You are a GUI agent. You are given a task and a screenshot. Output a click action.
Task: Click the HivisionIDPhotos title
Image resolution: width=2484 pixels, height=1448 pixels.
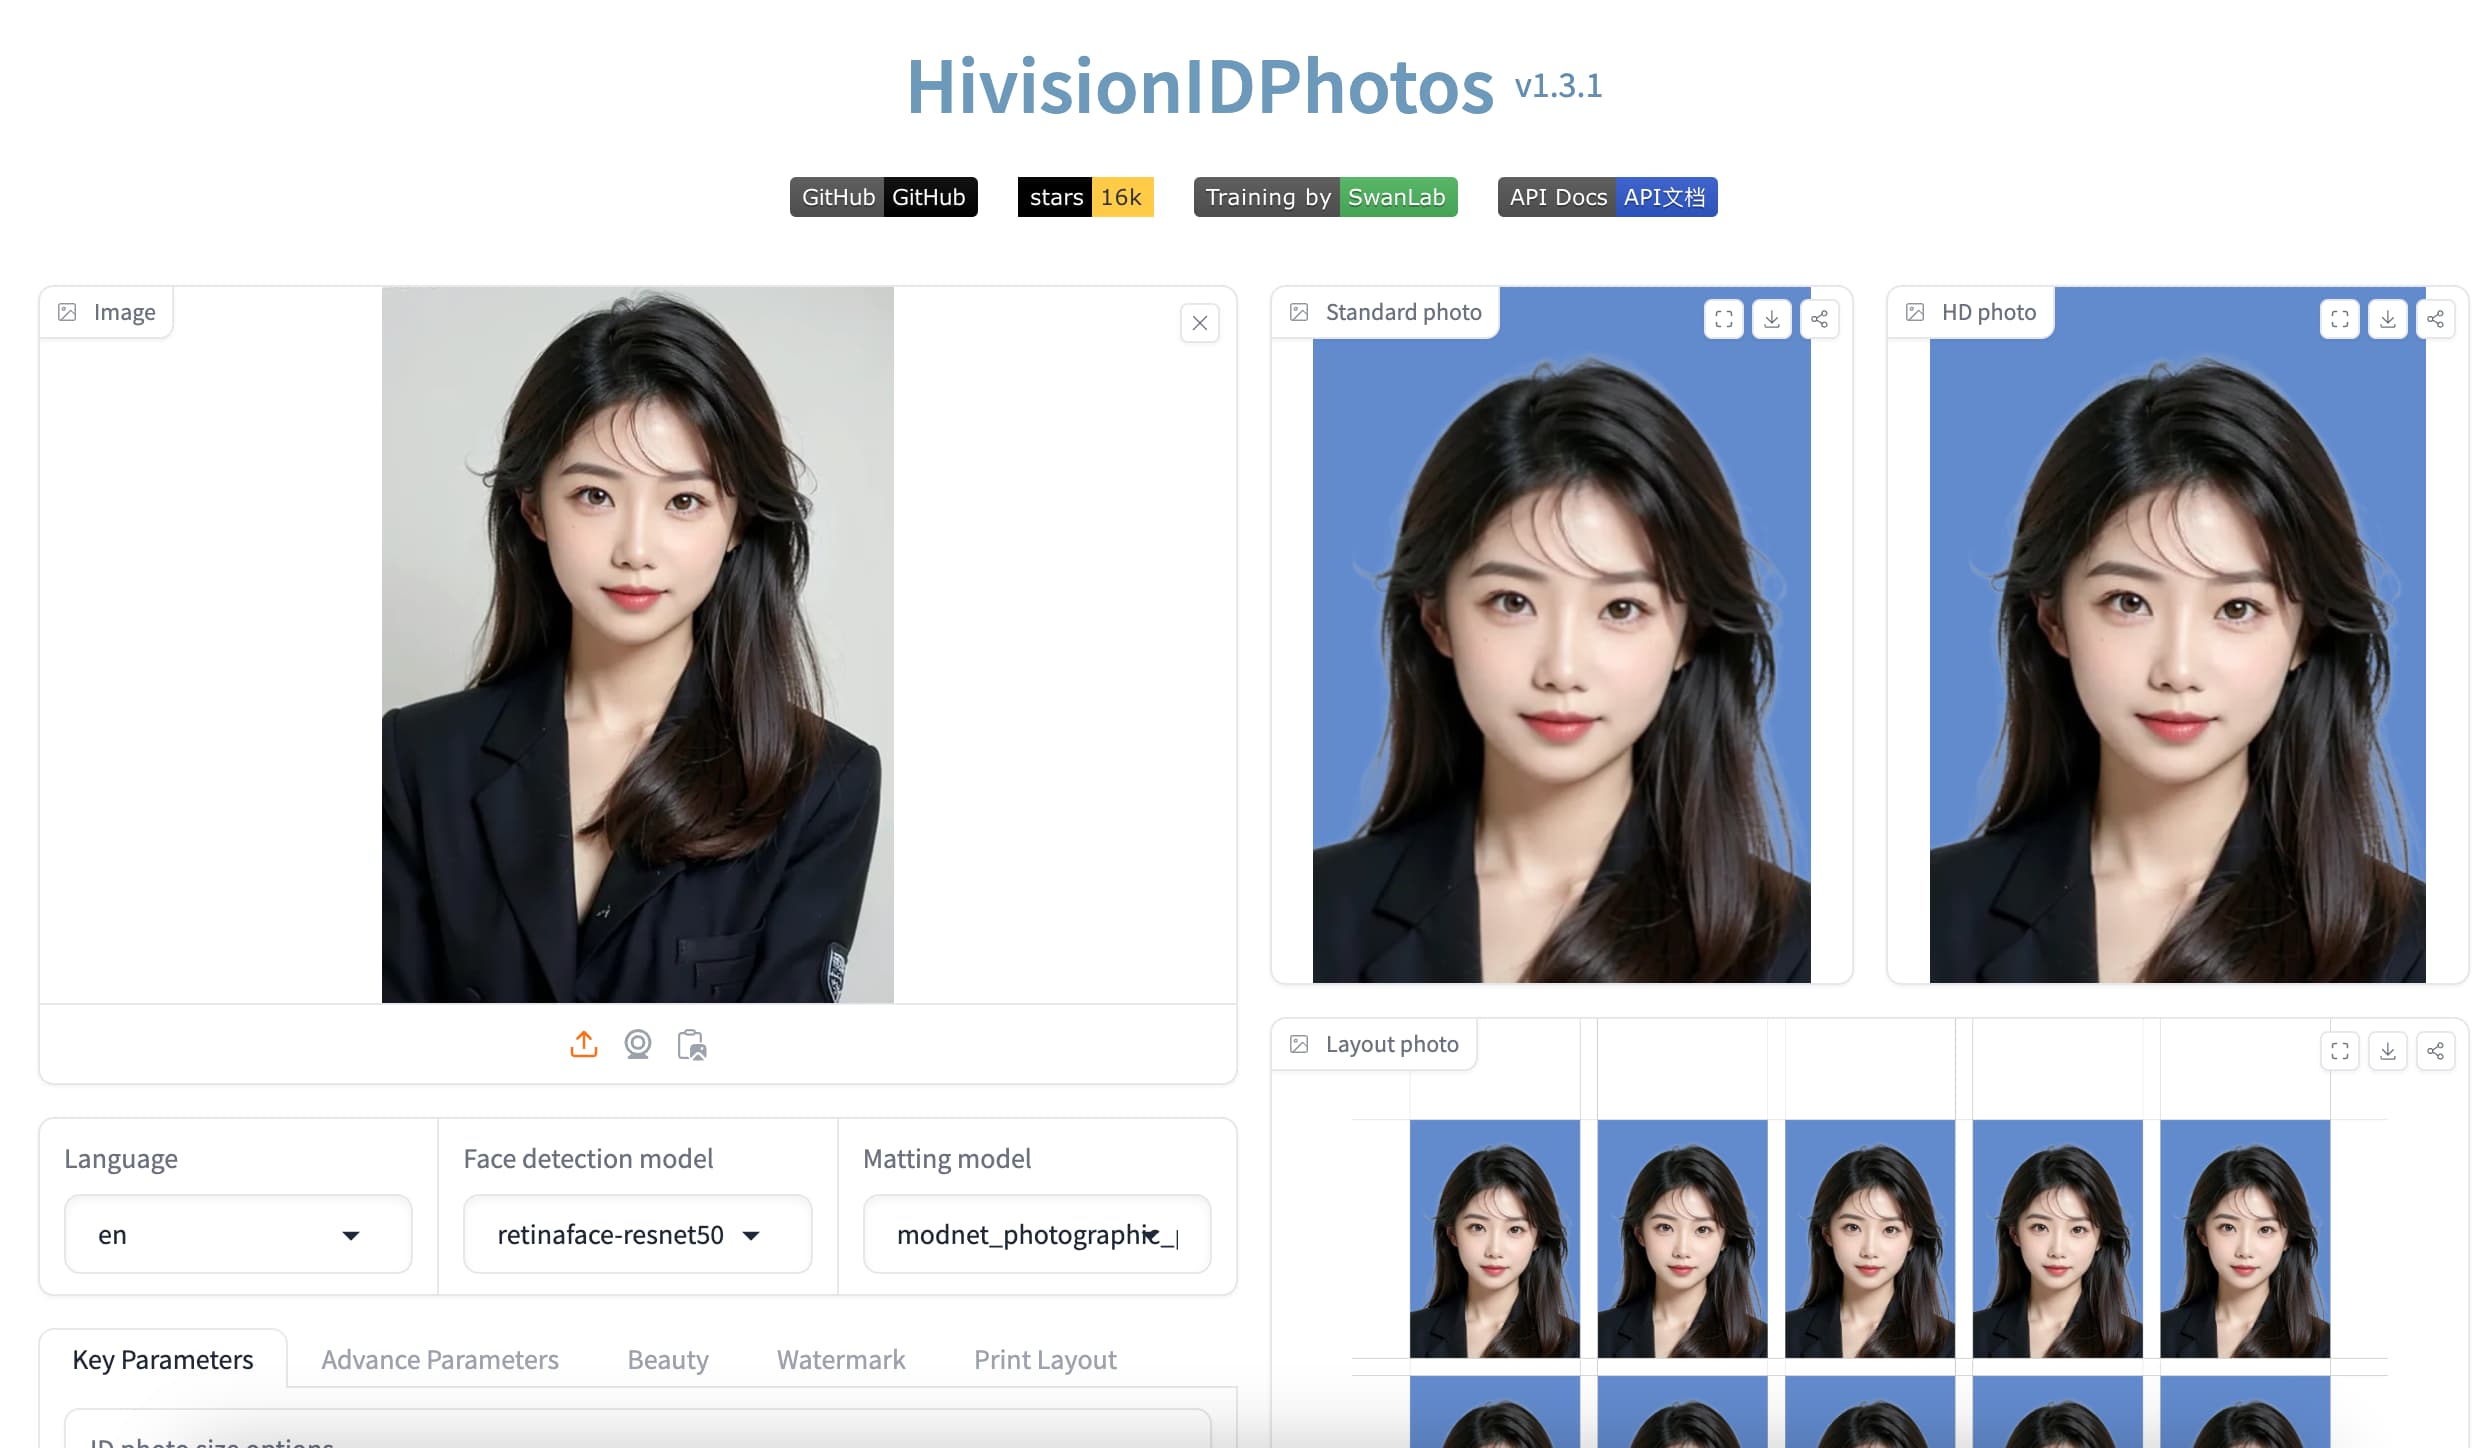1200,86
